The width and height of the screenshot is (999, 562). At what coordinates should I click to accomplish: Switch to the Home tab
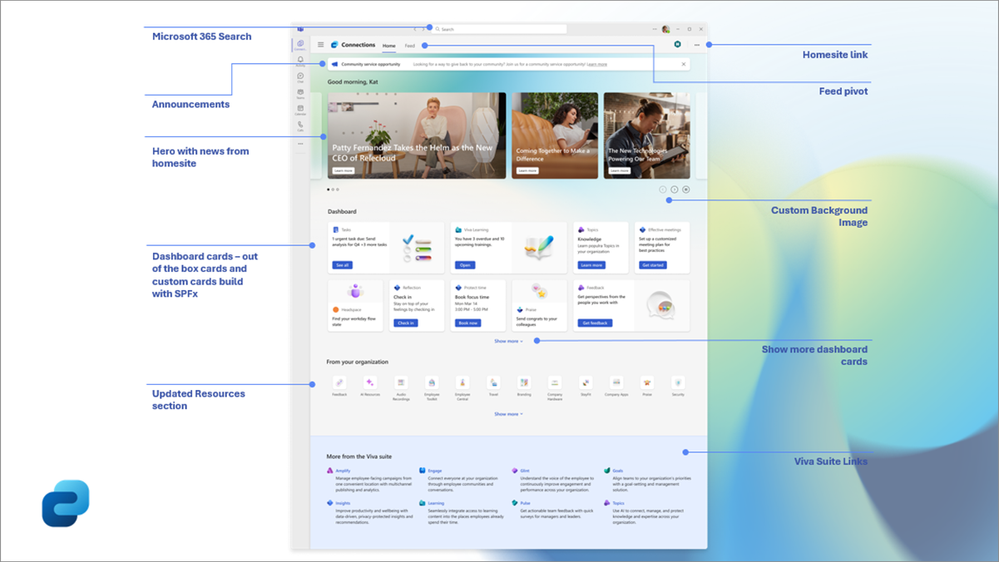[389, 46]
